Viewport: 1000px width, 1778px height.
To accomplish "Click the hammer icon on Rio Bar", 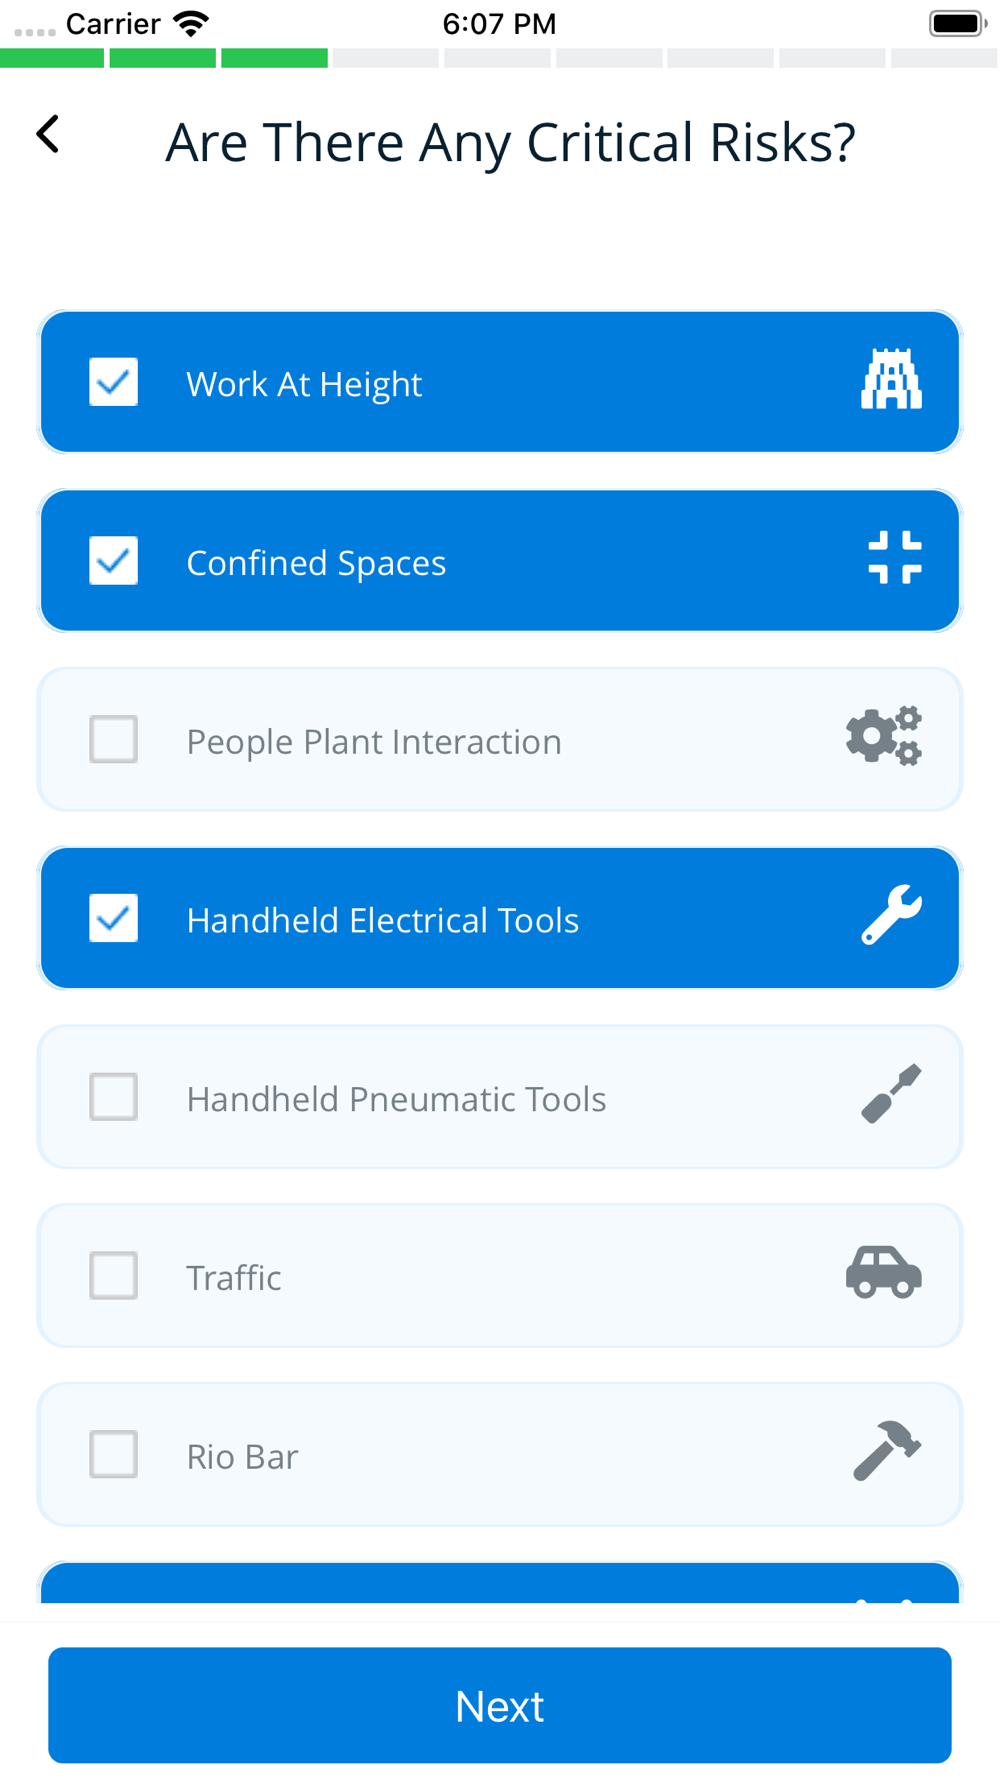I will (887, 1451).
